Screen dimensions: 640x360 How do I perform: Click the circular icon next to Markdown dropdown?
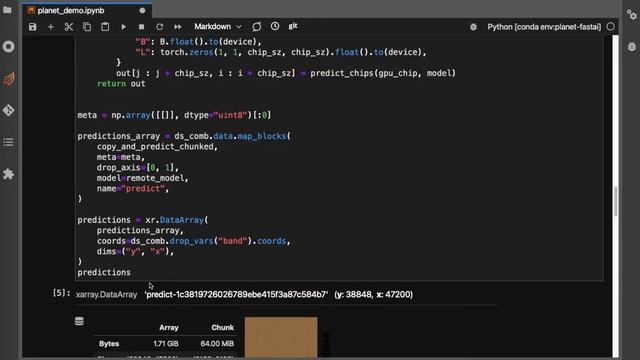(x=257, y=27)
